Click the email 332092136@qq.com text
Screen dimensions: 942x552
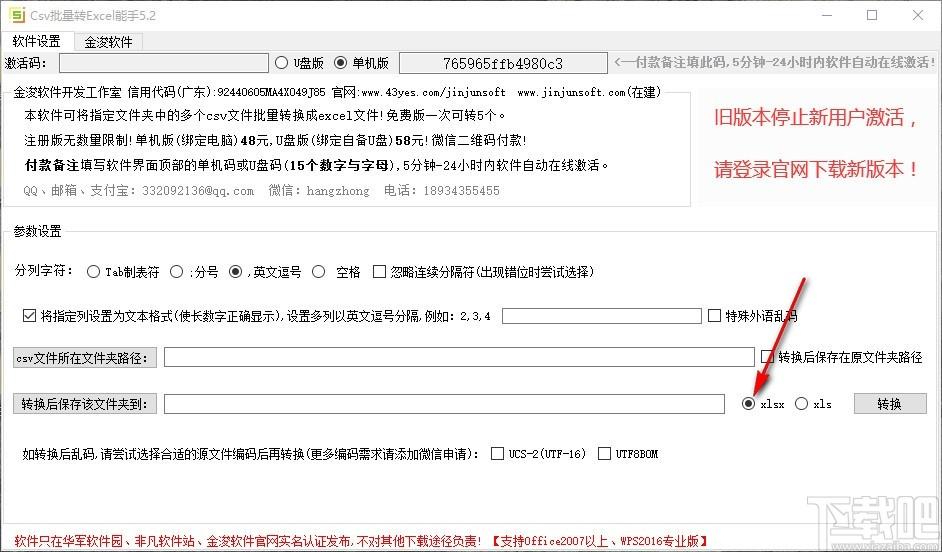pos(198,190)
